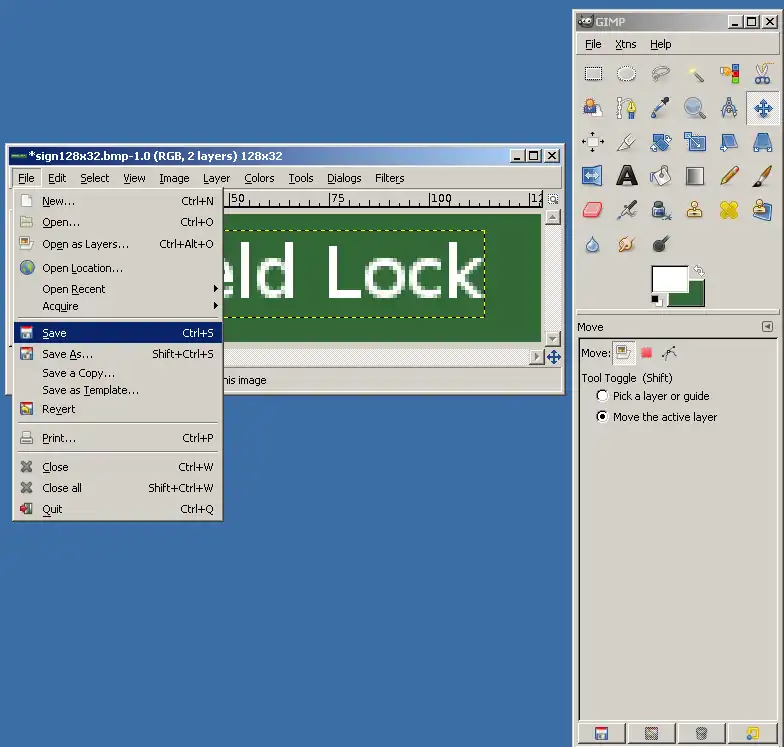784x747 pixels.
Task: Enable 'Pick a layer or guide' option
Action: 602,396
